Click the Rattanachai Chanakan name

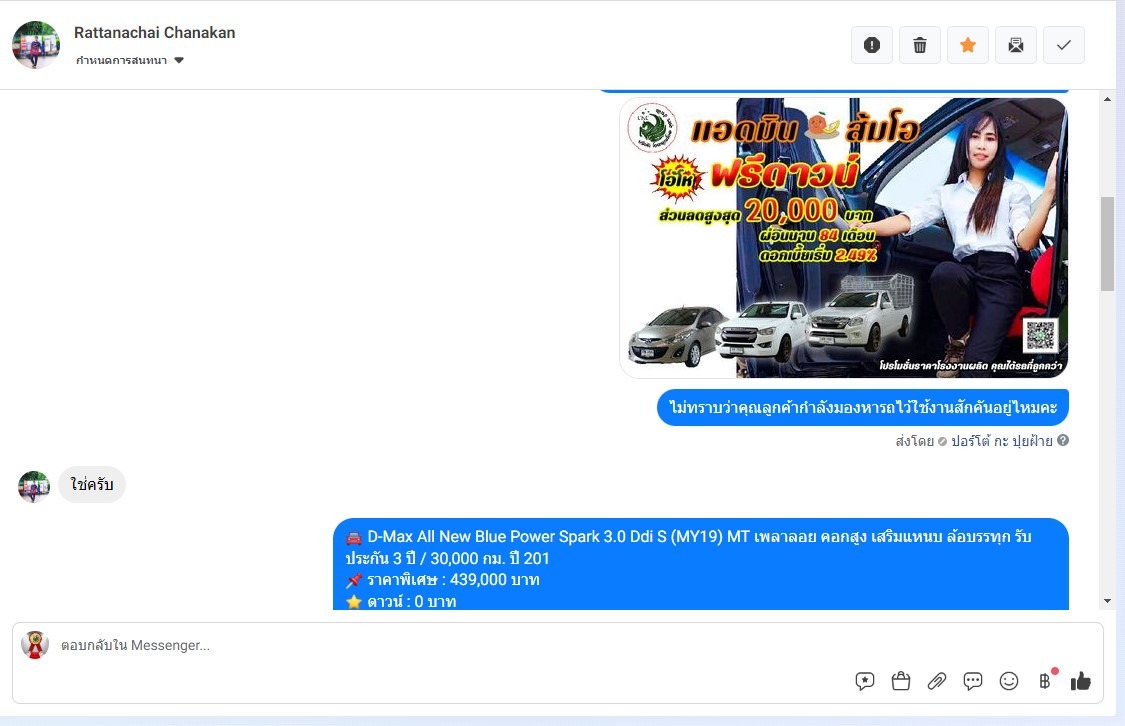(x=154, y=32)
